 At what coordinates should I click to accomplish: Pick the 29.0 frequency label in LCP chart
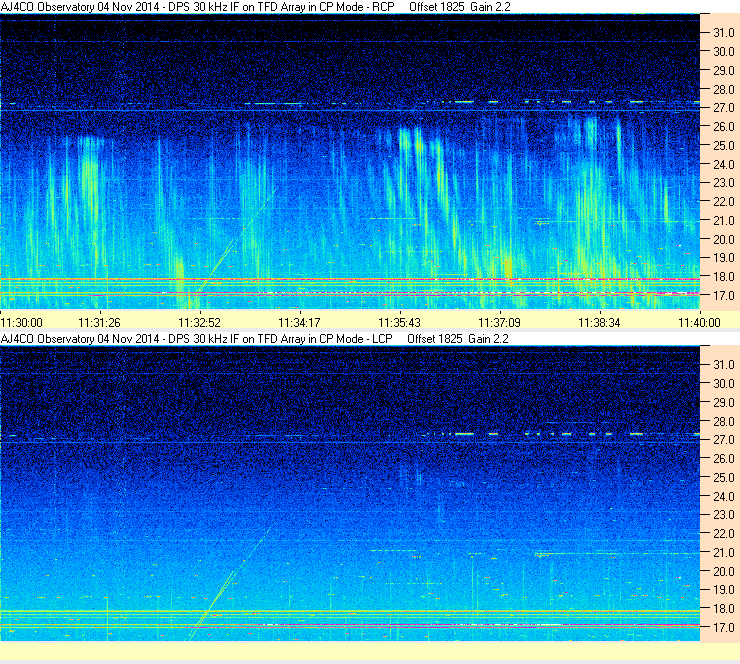click(723, 402)
